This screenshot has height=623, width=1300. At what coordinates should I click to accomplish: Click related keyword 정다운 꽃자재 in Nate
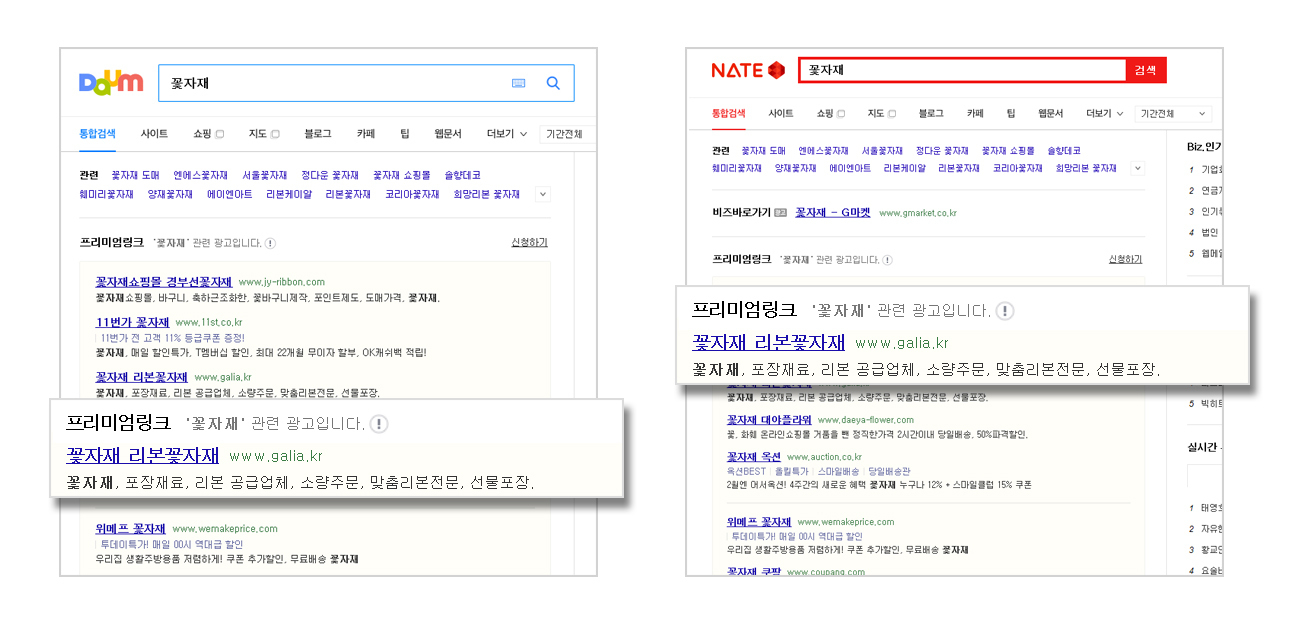click(x=942, y=151)
